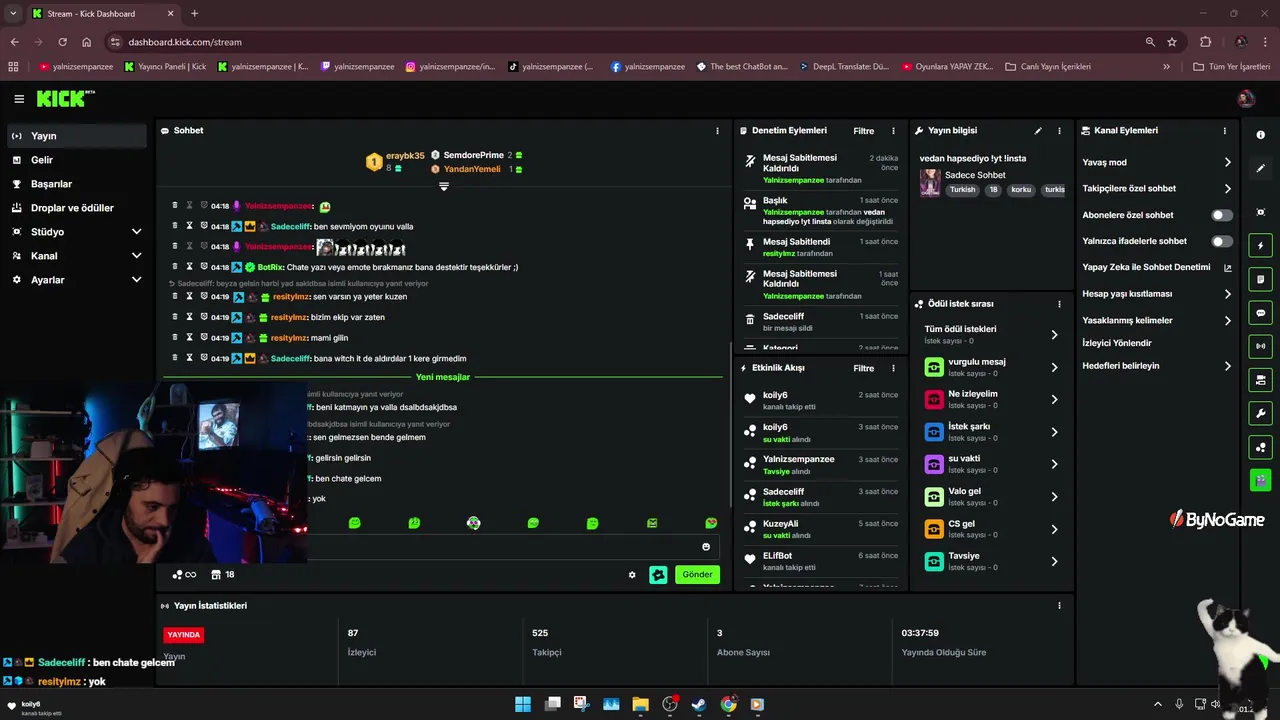
Task: Collapse the chat leaderboard with the arrow under eraybk35
Action: (x=444, y=186)
